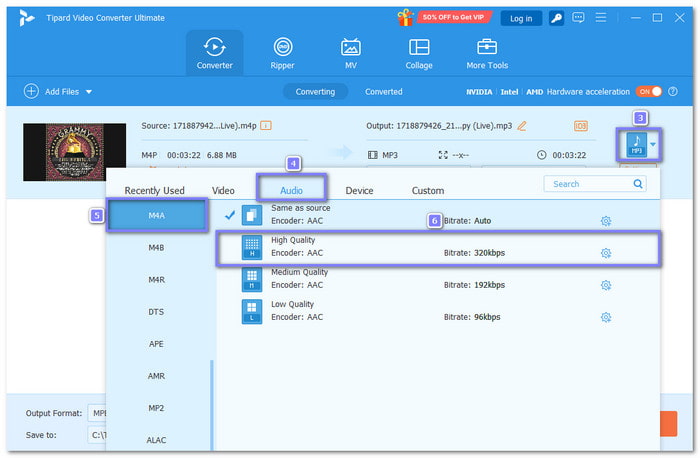Expand the Add Files dropdown arrow

88,91
